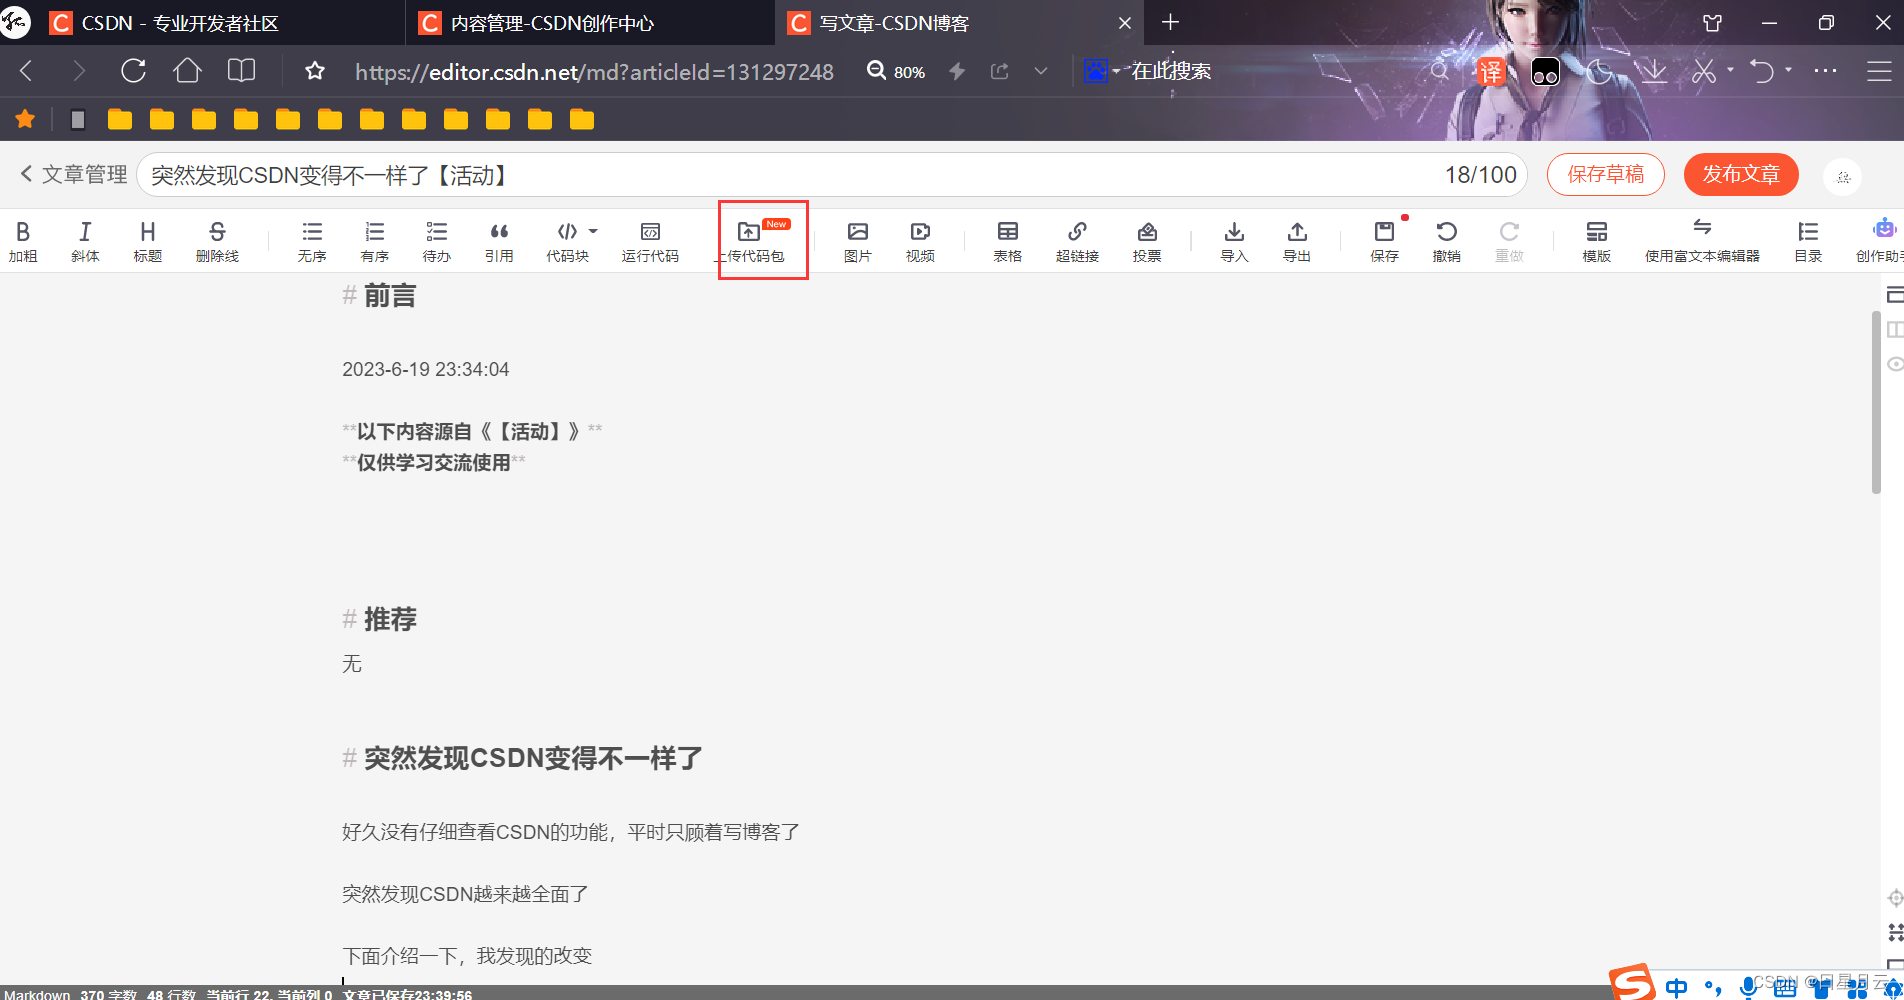Go to browser home page
This screenshot has width=1904, height=1000.
(187, 71)
